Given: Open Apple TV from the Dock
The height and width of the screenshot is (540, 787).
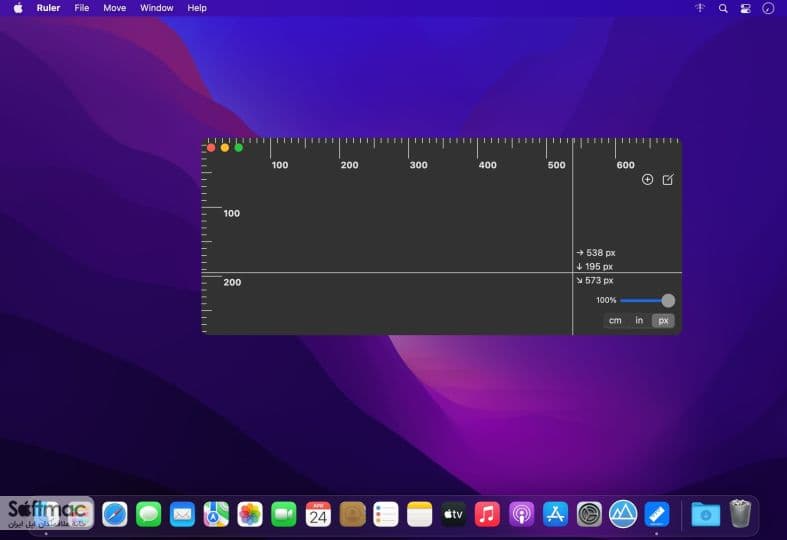Looking at the screenshot, I should pos(453,514).
